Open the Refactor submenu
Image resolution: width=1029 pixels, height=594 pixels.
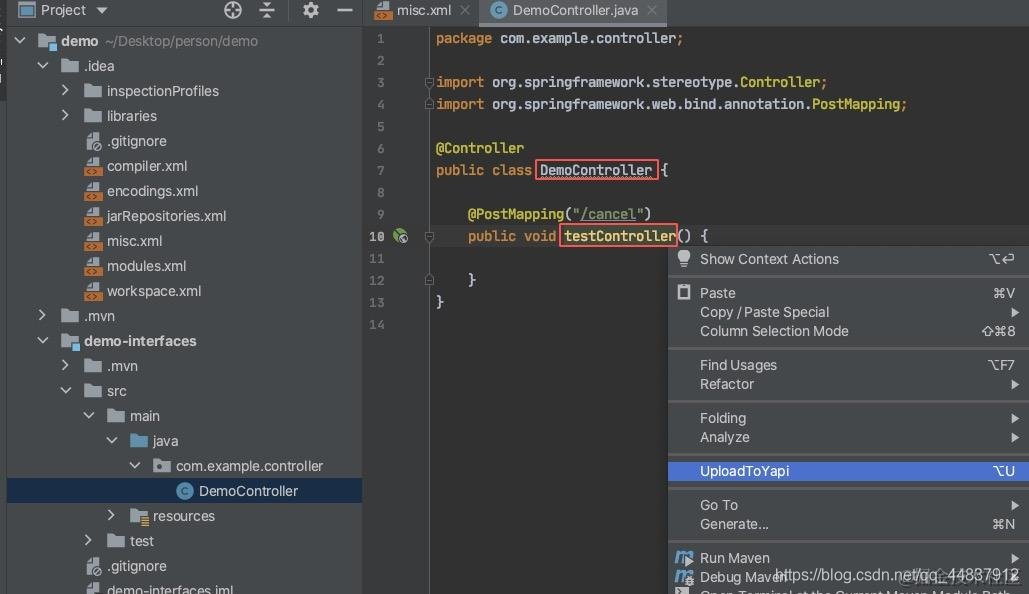726,384
